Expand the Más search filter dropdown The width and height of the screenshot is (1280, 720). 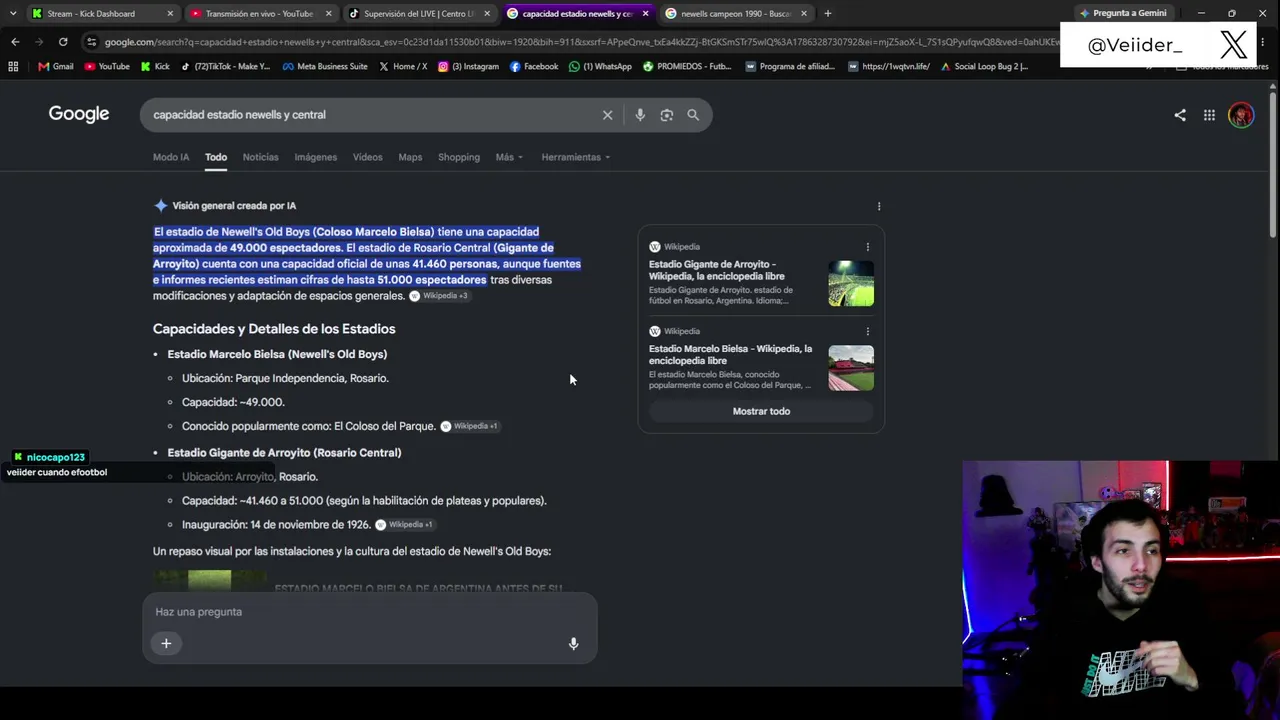509,157
